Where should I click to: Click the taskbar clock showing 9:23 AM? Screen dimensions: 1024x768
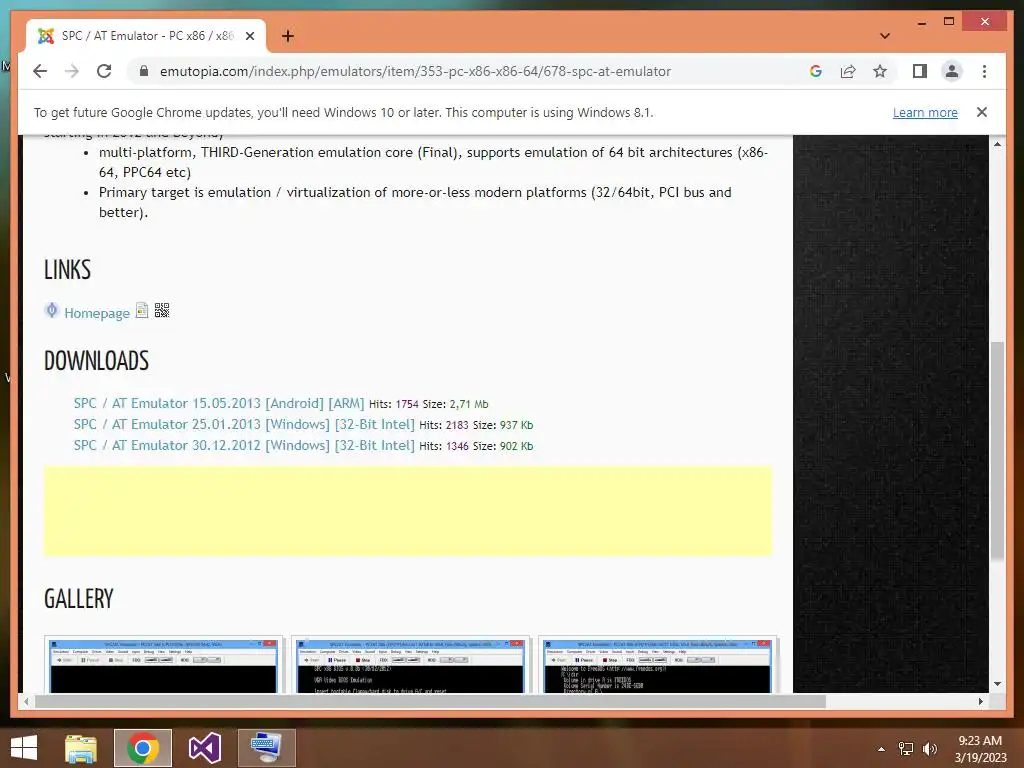click(x=980, y=749)
